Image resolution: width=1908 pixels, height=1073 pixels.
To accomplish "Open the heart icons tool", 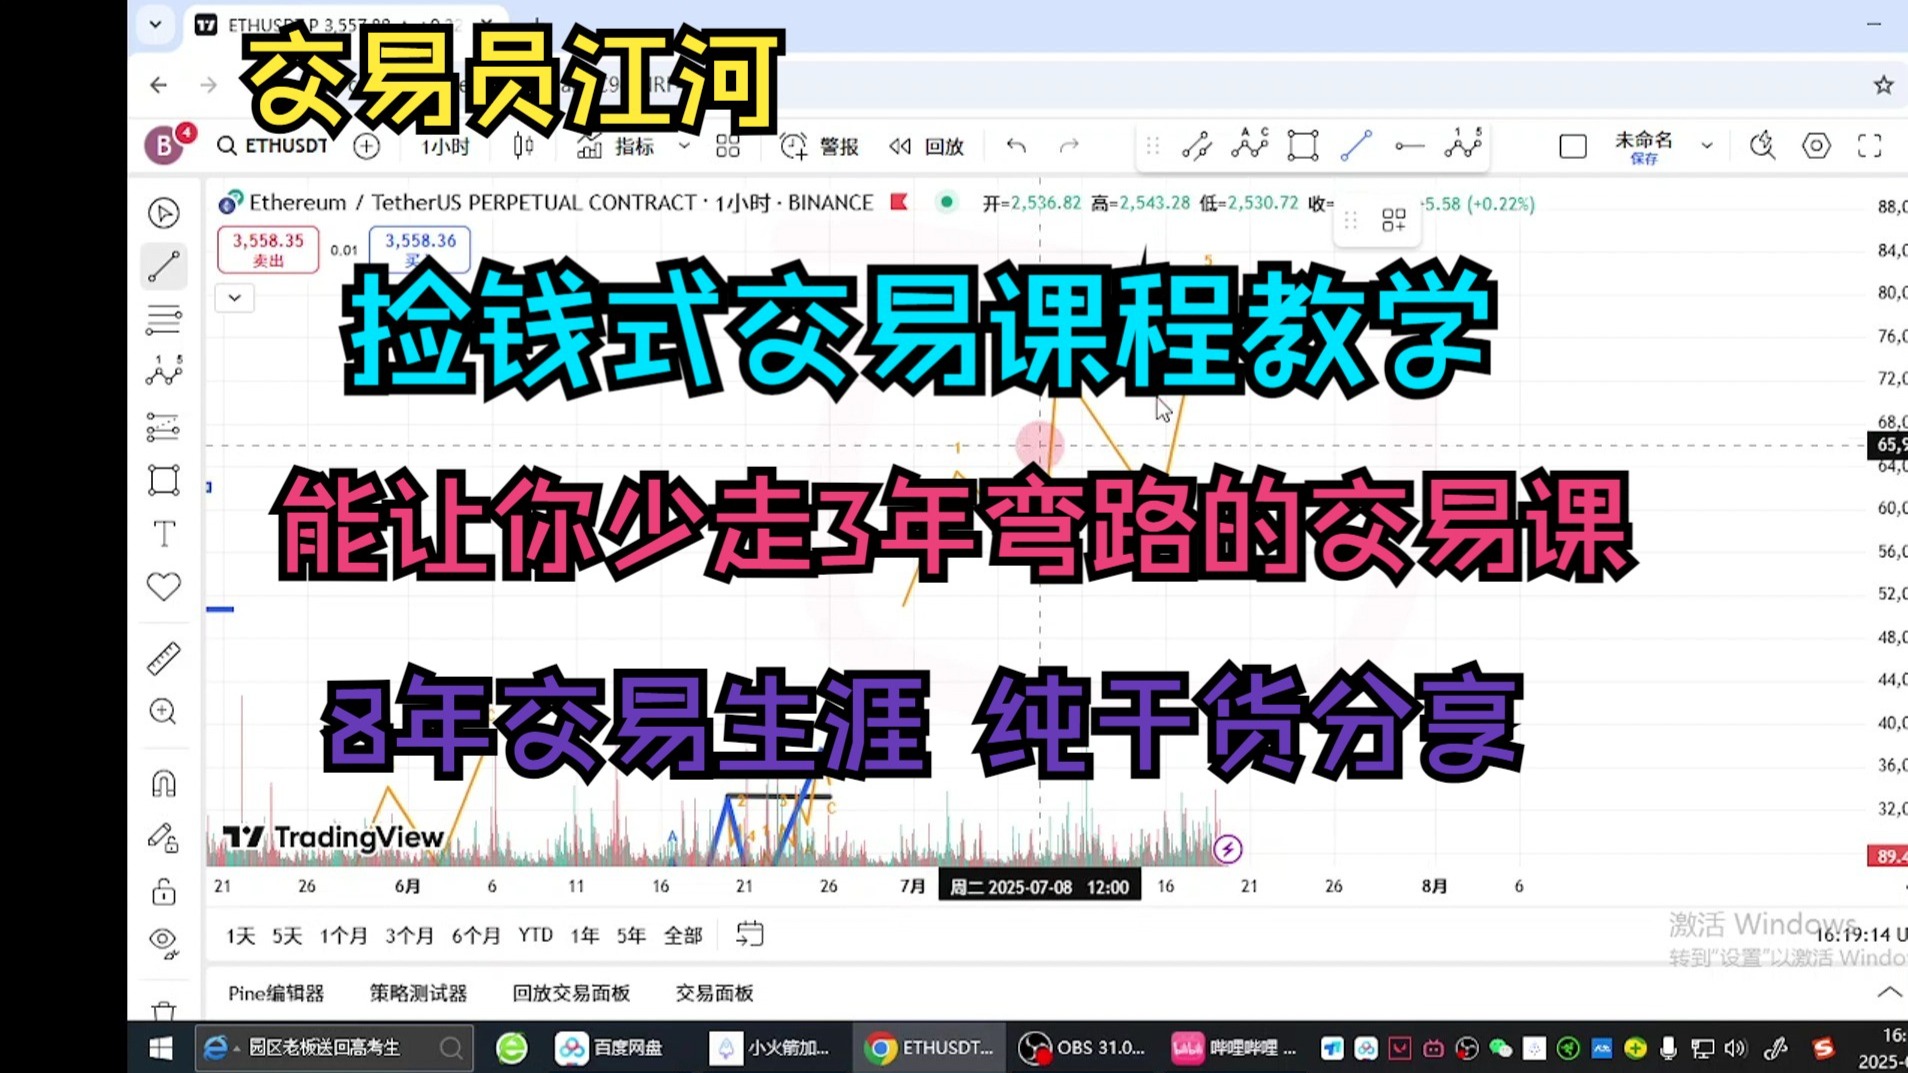I will point(164,586).
